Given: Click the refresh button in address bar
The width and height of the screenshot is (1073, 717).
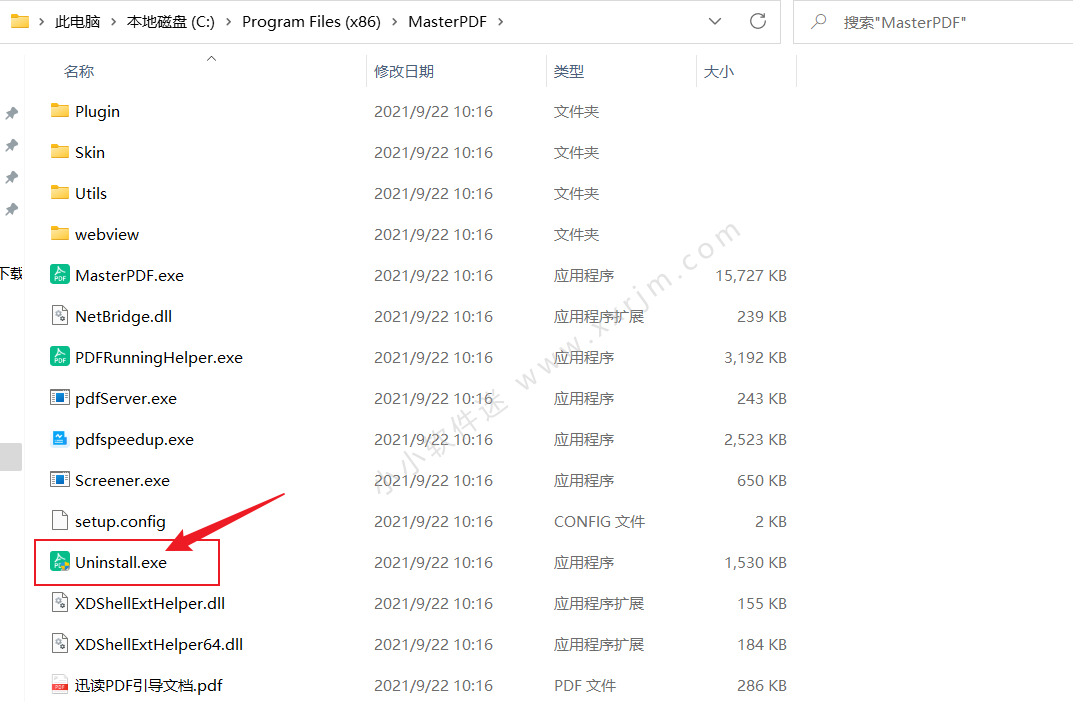Looking at the screenshot, I should click(758, 21).
